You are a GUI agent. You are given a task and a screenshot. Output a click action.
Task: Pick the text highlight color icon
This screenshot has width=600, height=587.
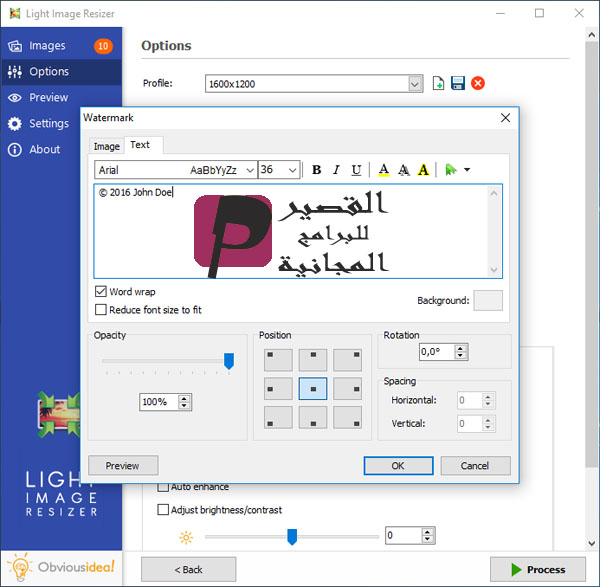pyautogui.click(x=423, y=170)
